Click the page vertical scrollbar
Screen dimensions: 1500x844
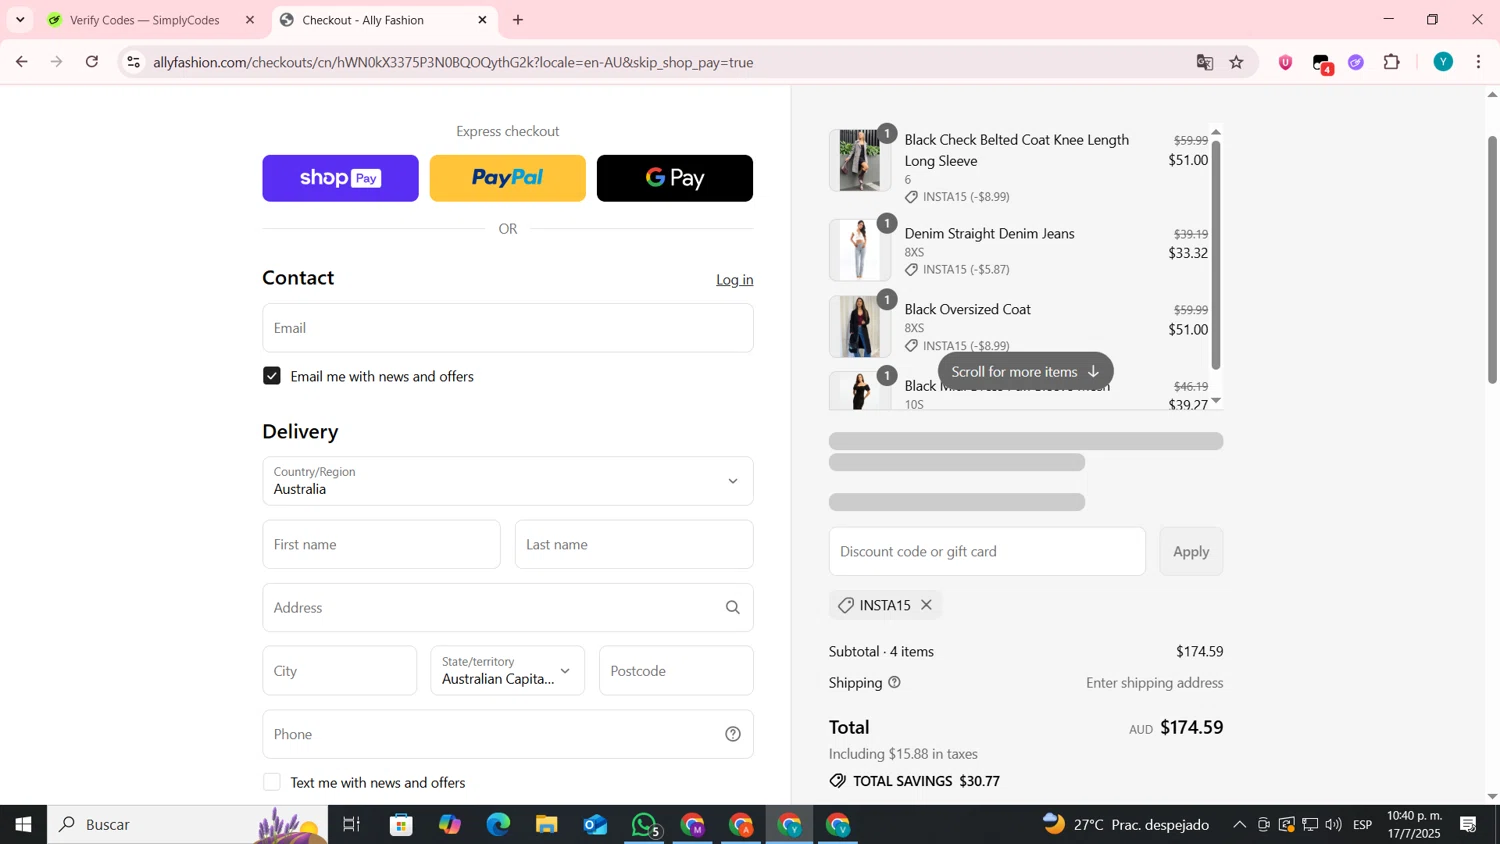coord(1492,260)
